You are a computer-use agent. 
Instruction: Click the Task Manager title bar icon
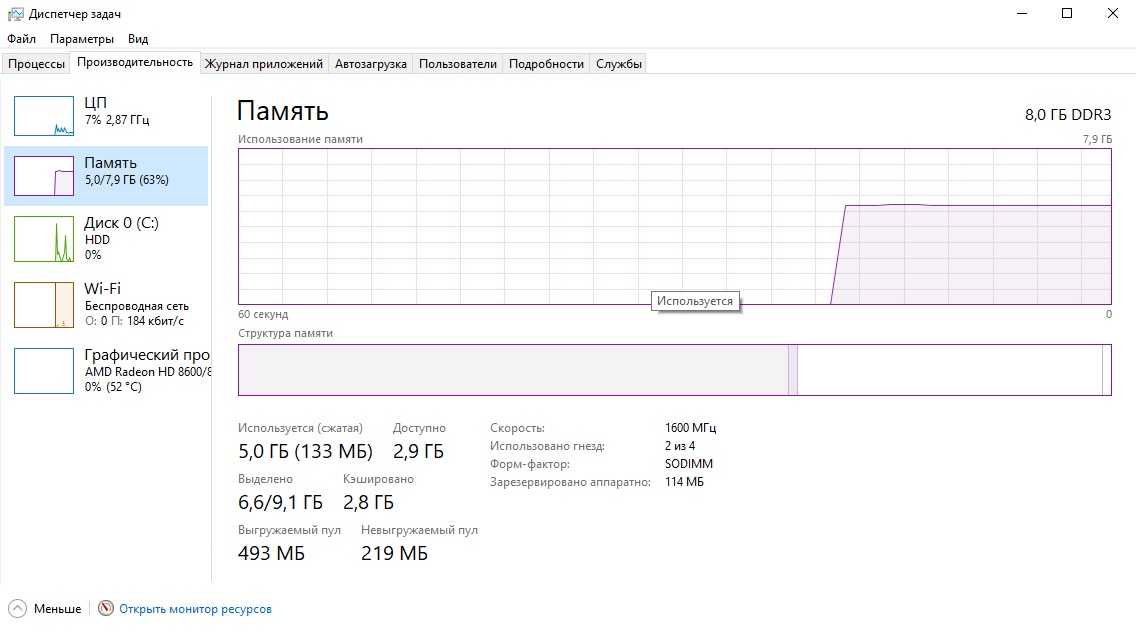15,14
